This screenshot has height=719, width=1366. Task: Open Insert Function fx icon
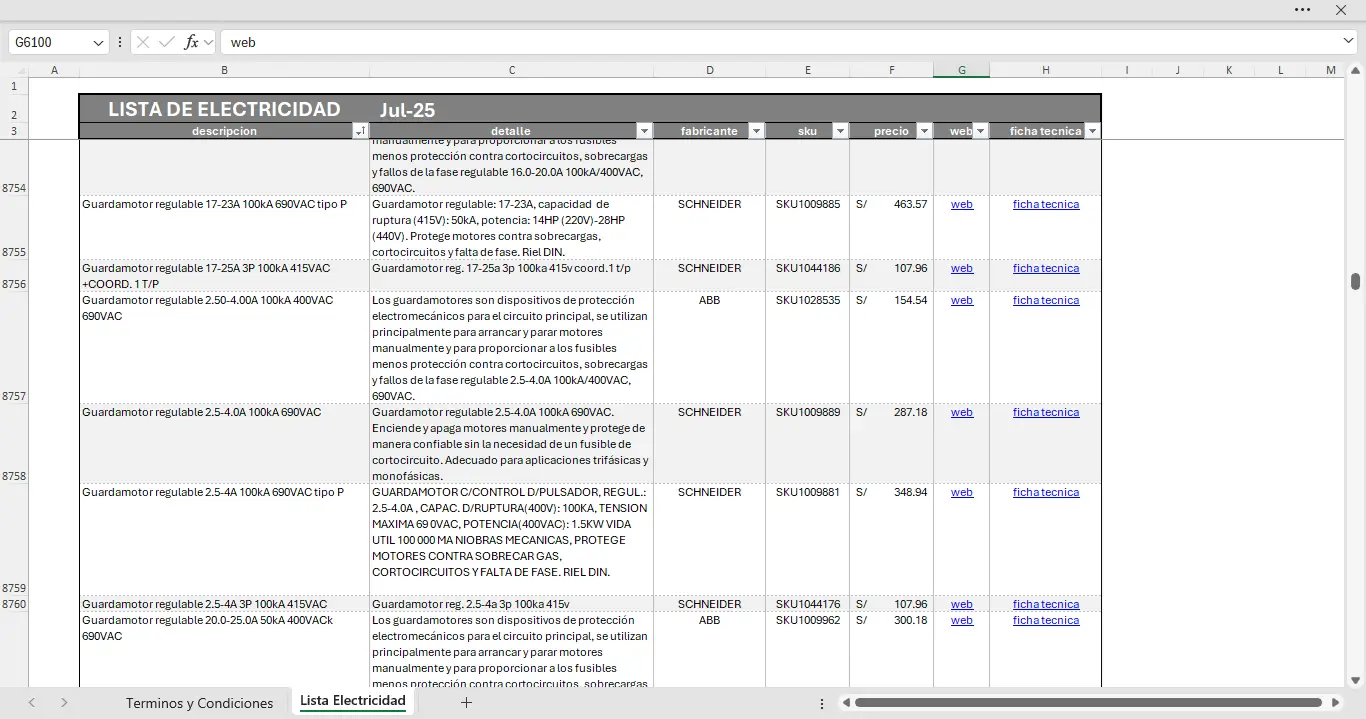tap(192, 42)
